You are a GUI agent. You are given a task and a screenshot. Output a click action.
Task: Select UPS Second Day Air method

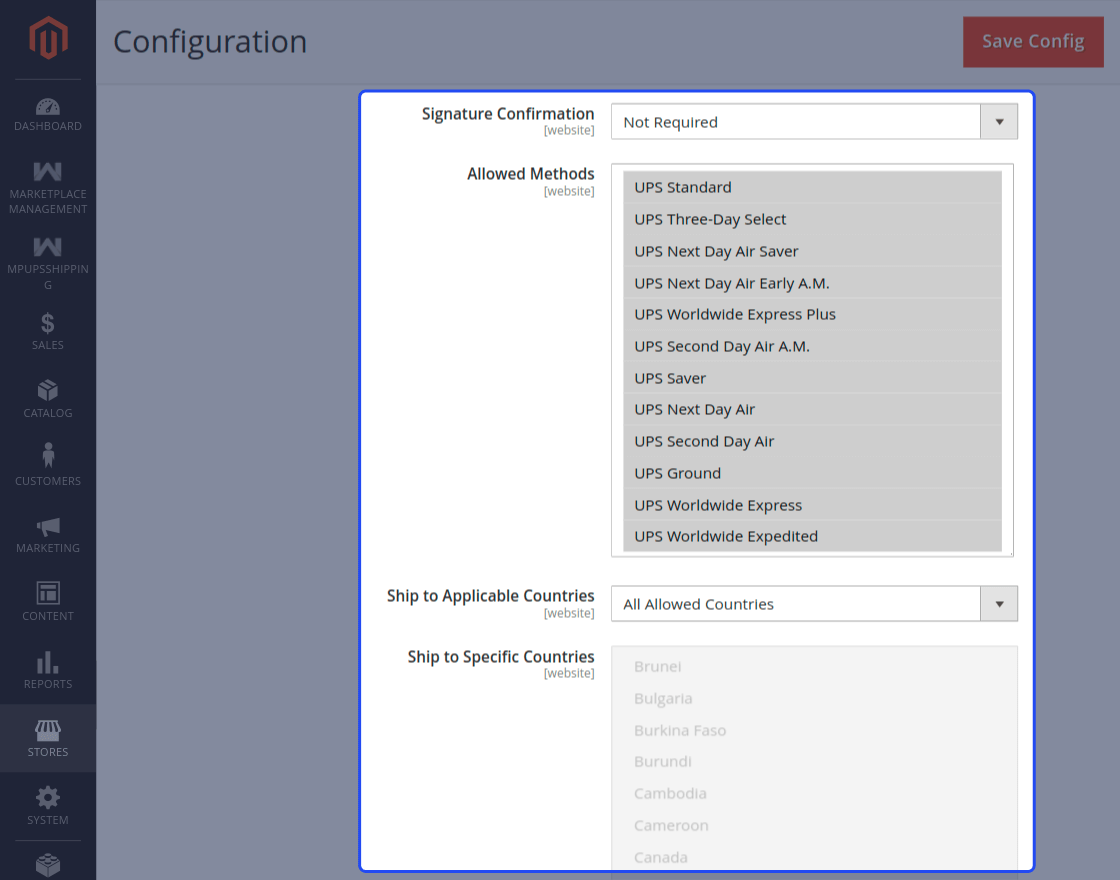812,441
